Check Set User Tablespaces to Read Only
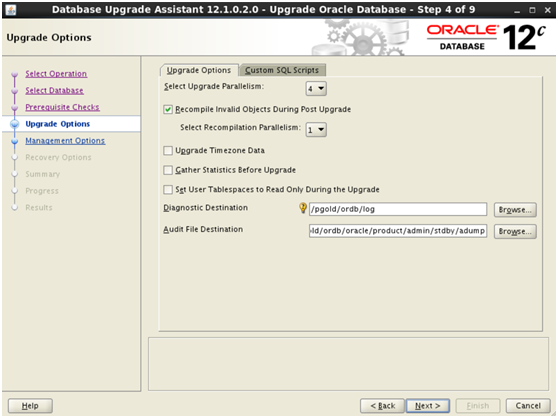This screenshot has width=558, height=418. [168, 190]
